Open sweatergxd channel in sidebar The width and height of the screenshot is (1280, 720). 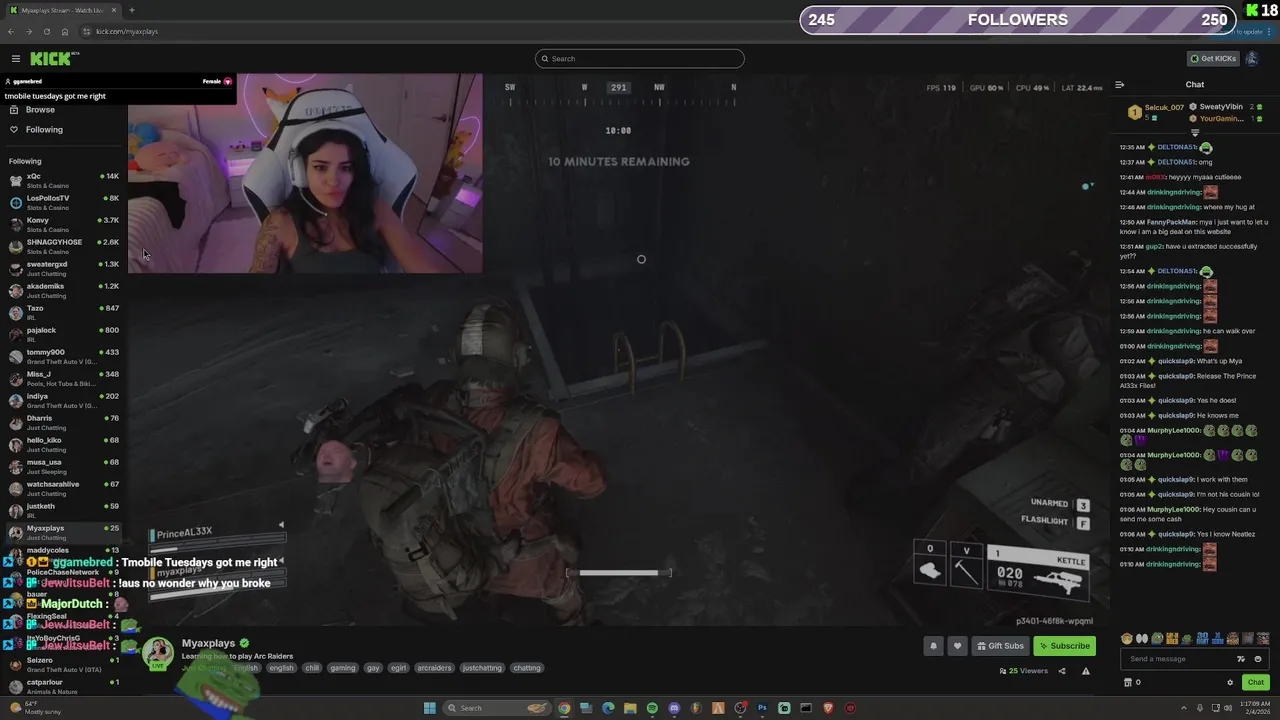click(64, 269)
